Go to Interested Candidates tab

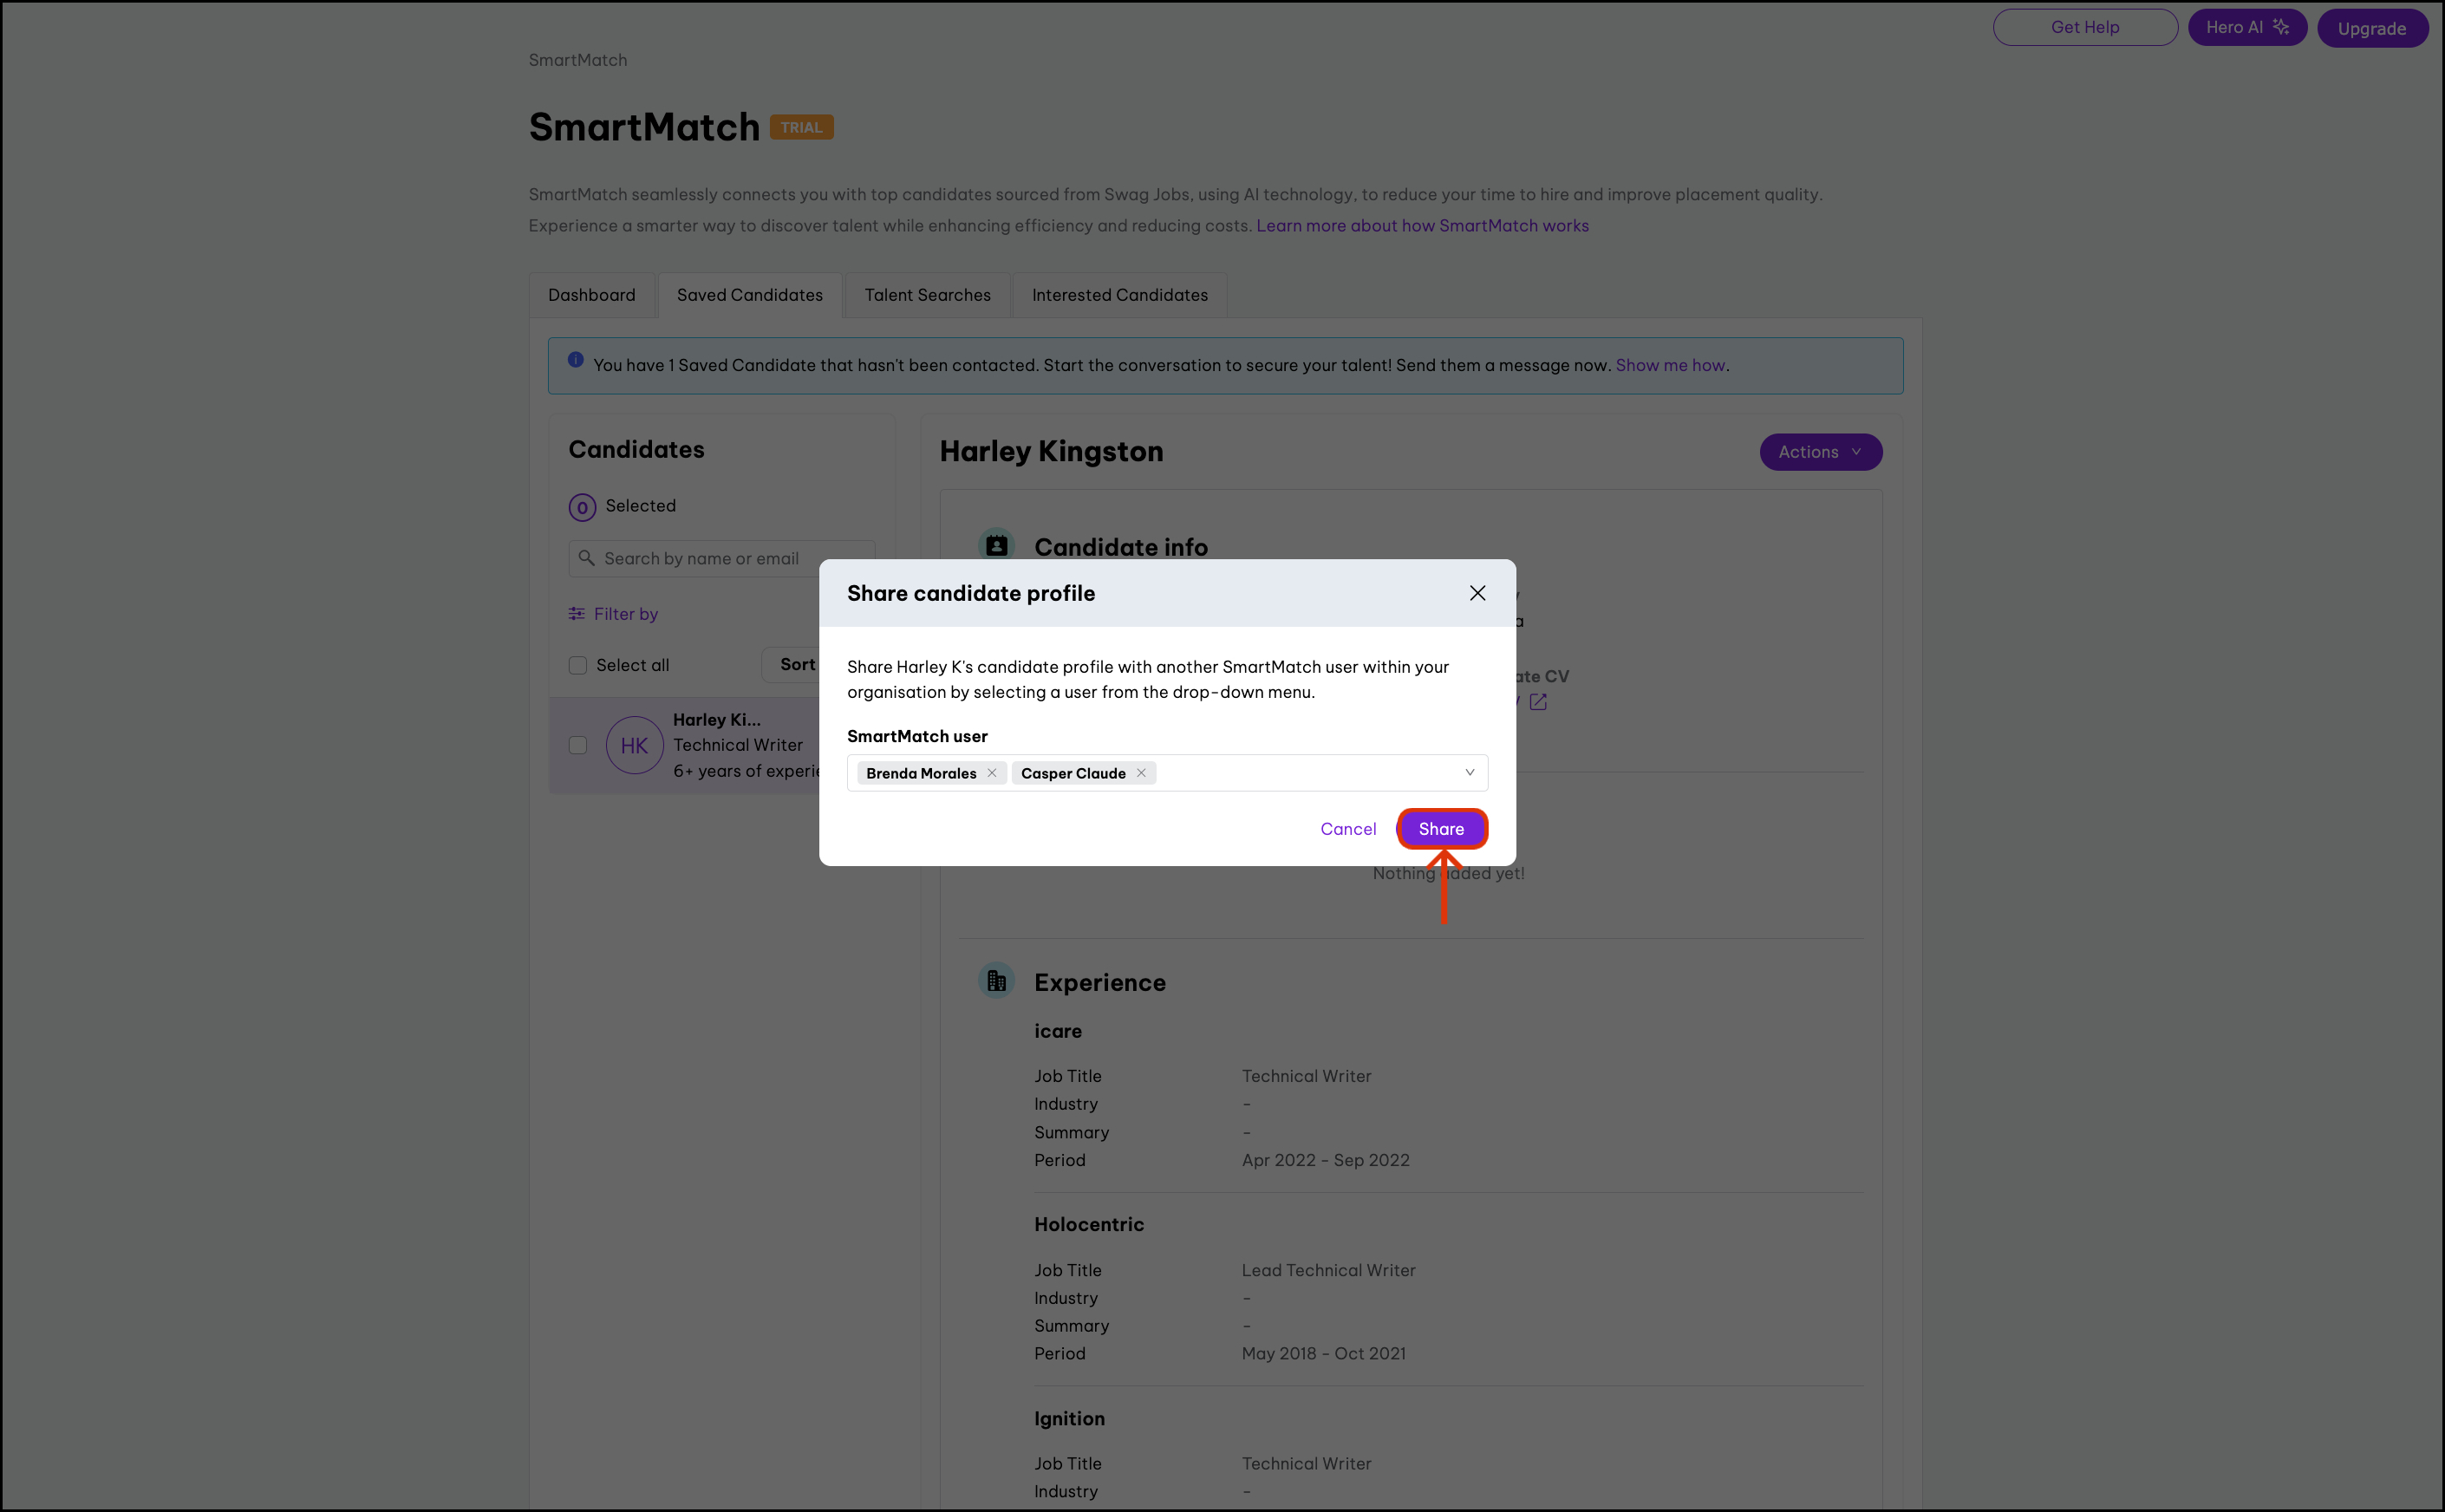[x=1119, y=295]
